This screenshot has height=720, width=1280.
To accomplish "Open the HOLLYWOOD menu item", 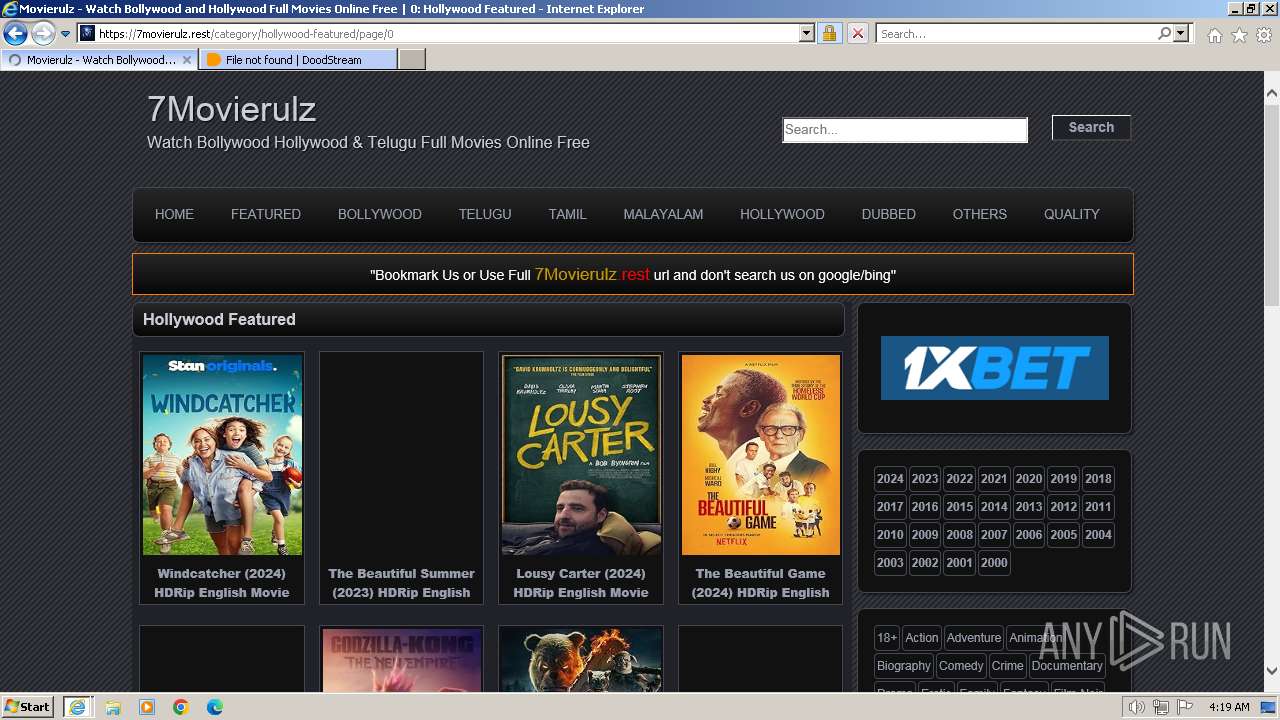I will tap(782, 214).
